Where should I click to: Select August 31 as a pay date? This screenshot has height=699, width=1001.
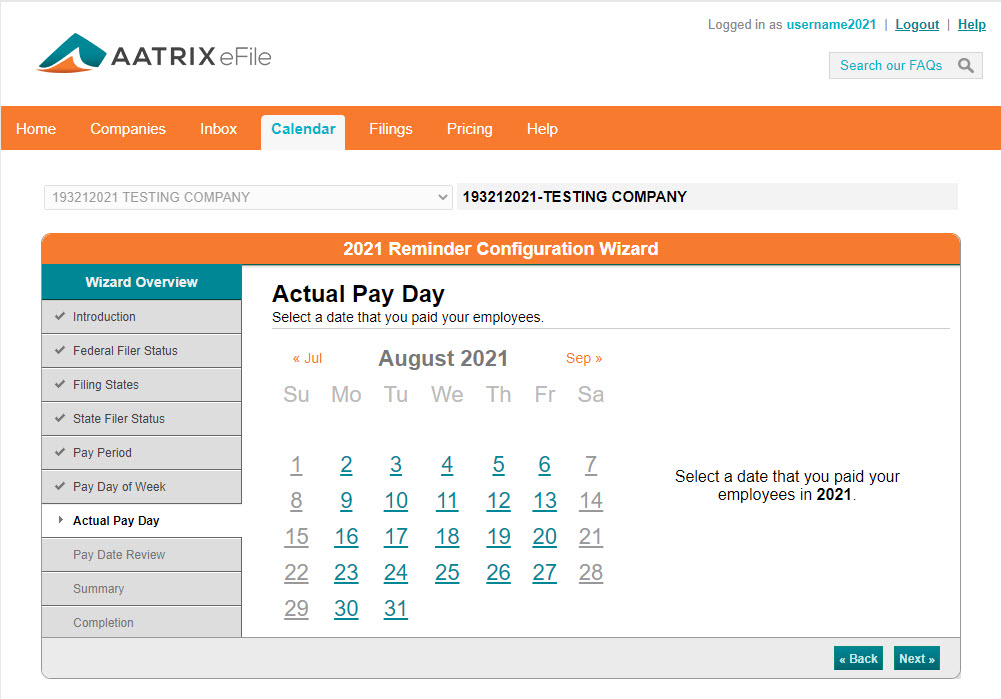tap(395, 608)
